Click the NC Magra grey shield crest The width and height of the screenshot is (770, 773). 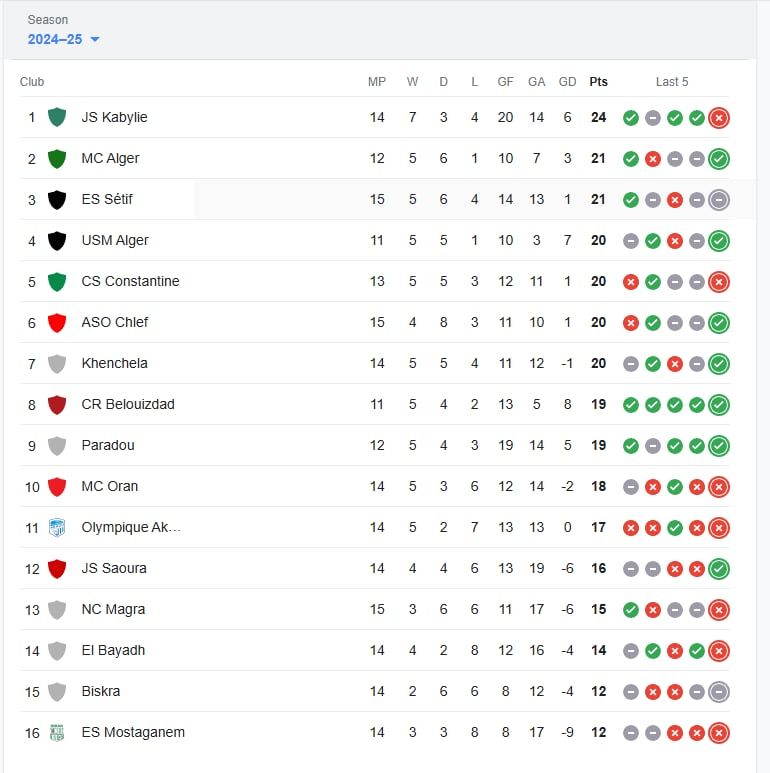(57, 610)
